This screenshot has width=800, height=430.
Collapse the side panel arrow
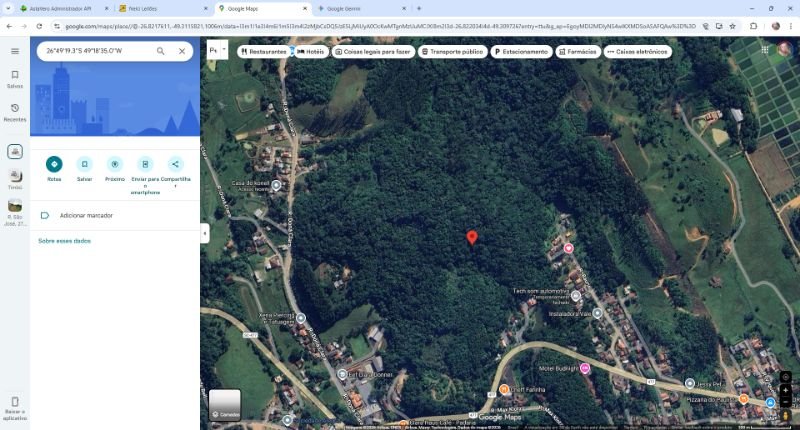coord(204,233)
